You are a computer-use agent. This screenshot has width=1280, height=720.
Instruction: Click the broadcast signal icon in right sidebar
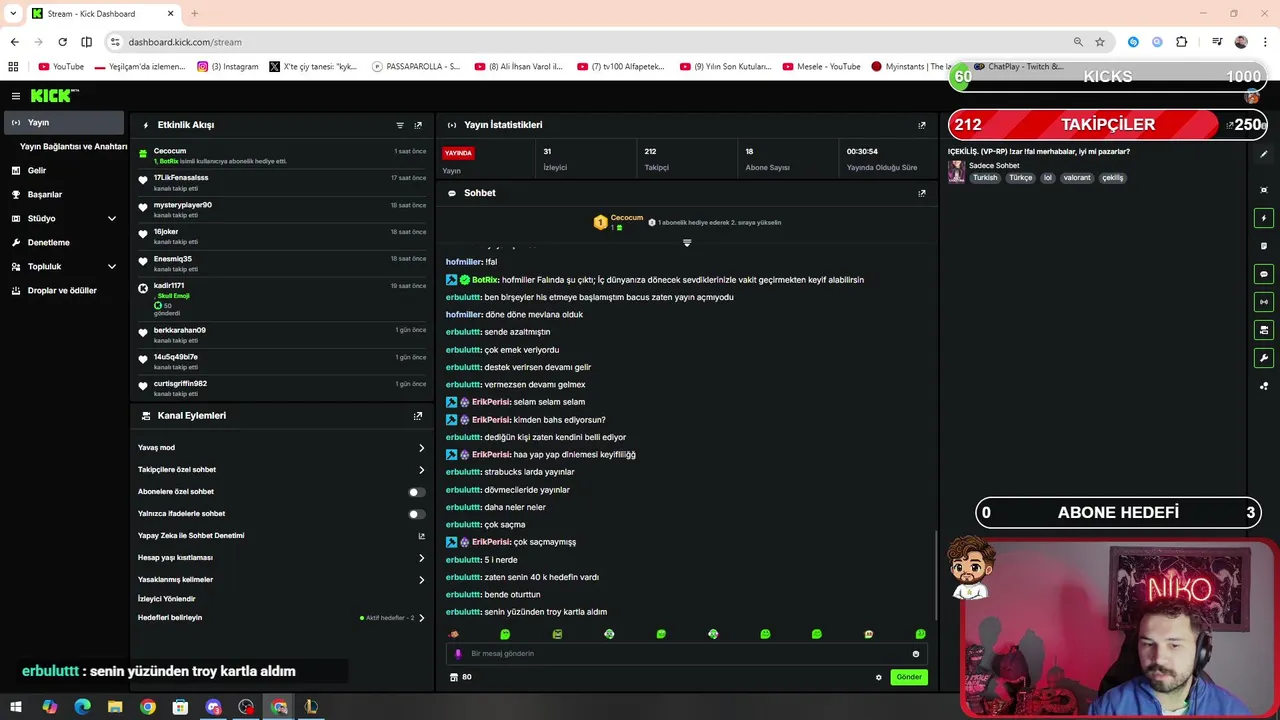pos(1264,302)
